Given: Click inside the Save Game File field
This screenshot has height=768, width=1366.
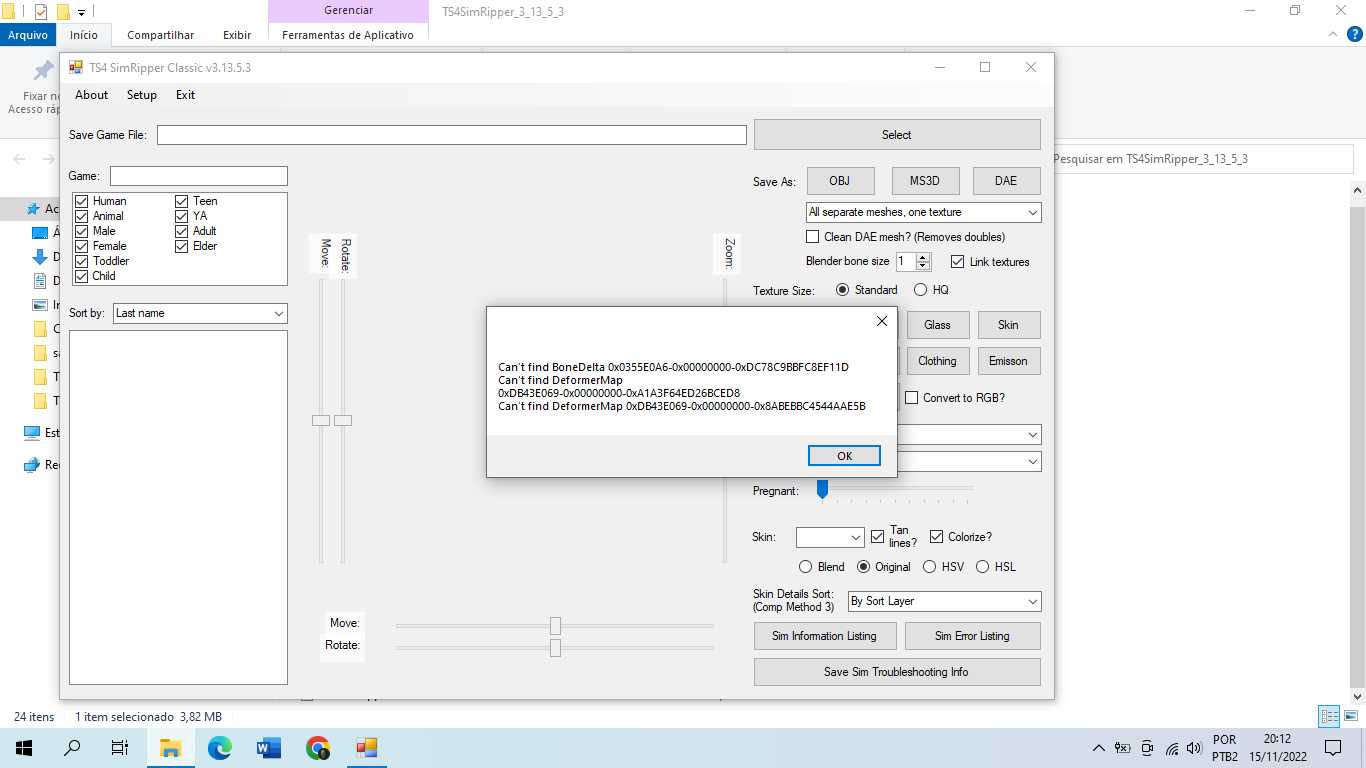Looking at the screenshot, I should click(450, 134).
